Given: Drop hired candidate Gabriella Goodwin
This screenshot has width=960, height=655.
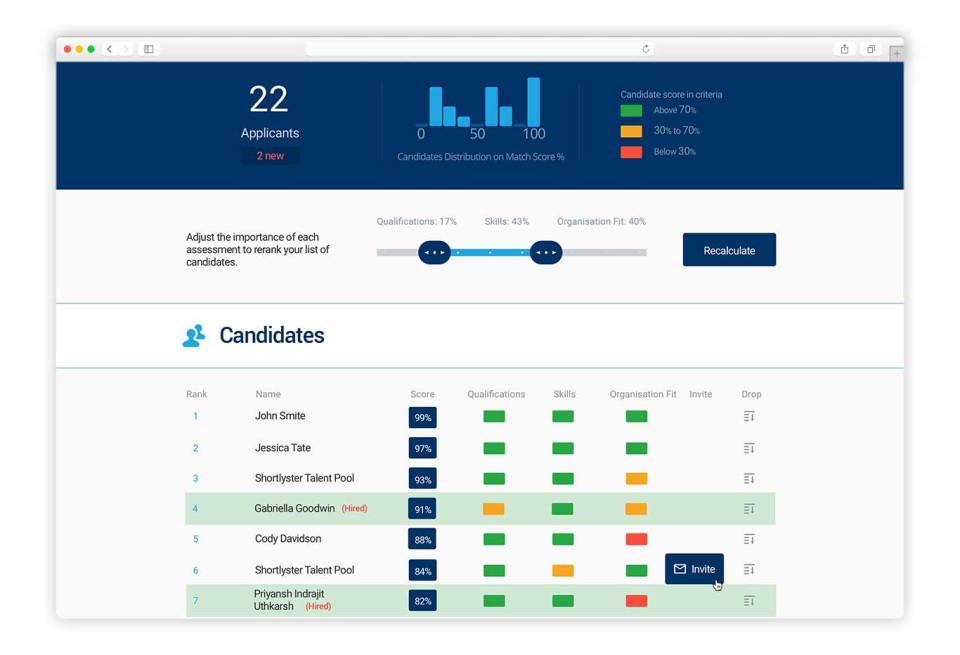Looking at the screenshot, I should 749,508.
